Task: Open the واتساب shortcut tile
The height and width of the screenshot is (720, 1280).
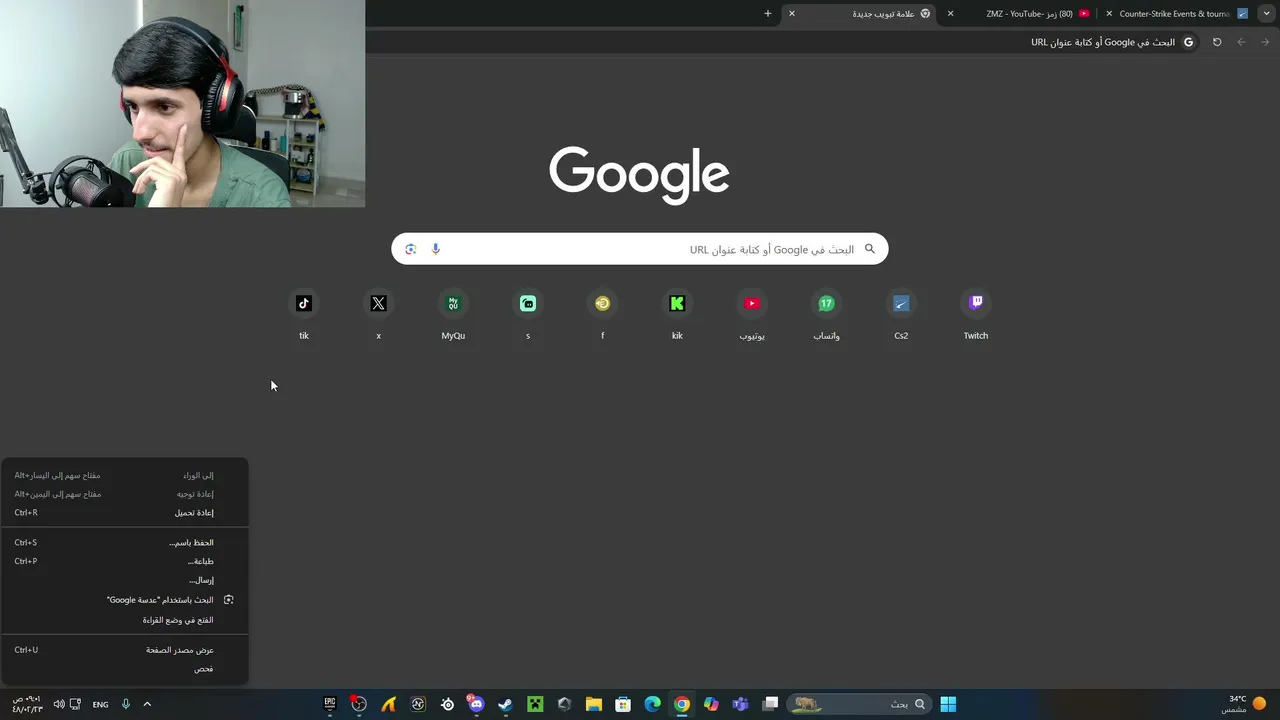Action: pos(827,315)
